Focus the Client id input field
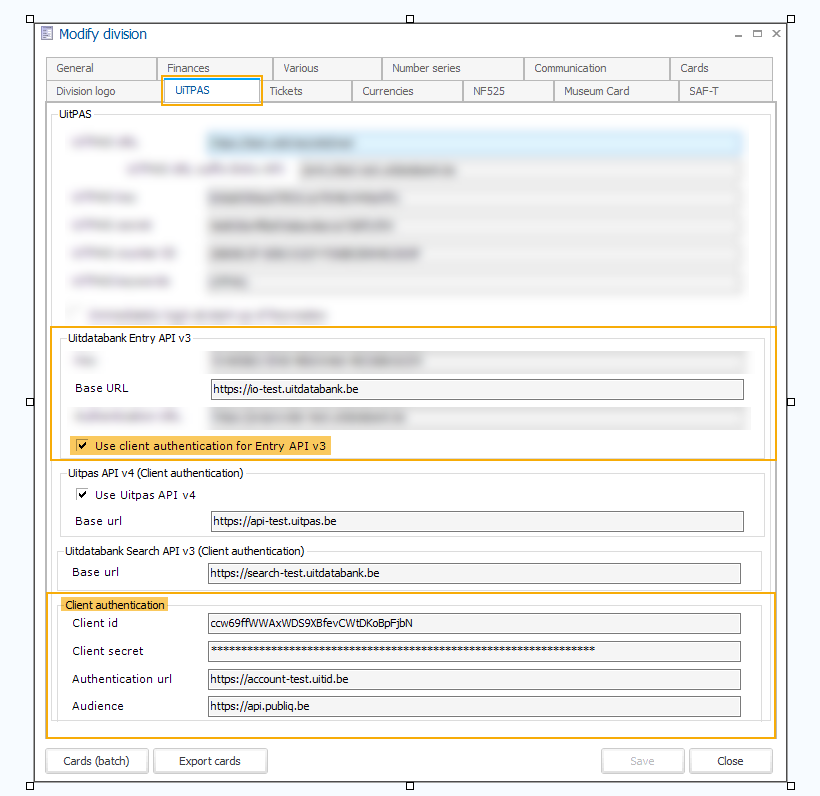The height and width of the screenshot is (796, 820). click(x=474, y=623)
